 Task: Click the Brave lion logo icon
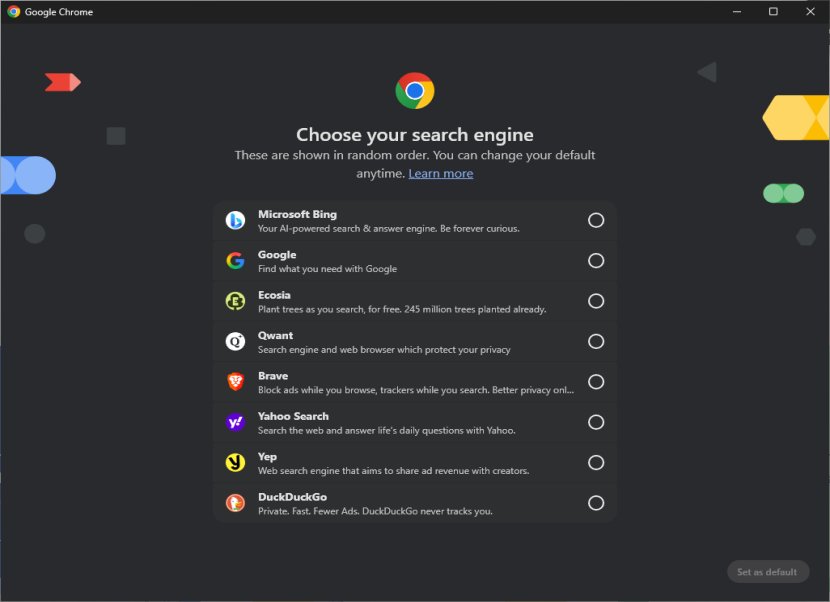[x=235, y=382]
